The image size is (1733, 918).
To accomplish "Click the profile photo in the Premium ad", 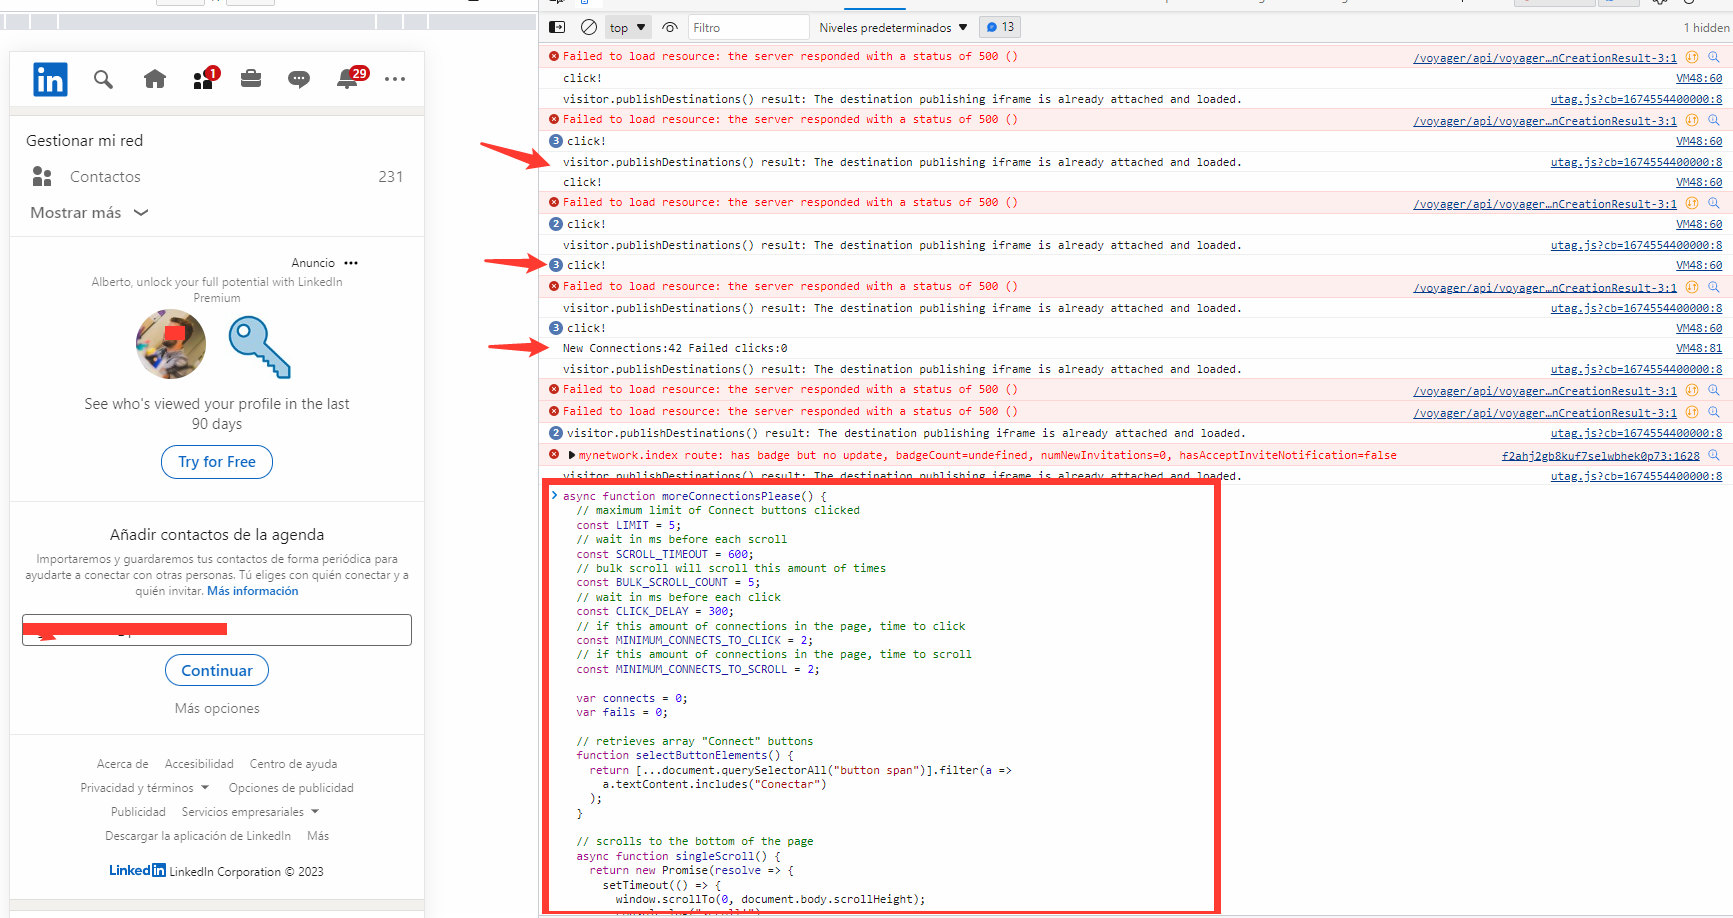I will 171,344.
